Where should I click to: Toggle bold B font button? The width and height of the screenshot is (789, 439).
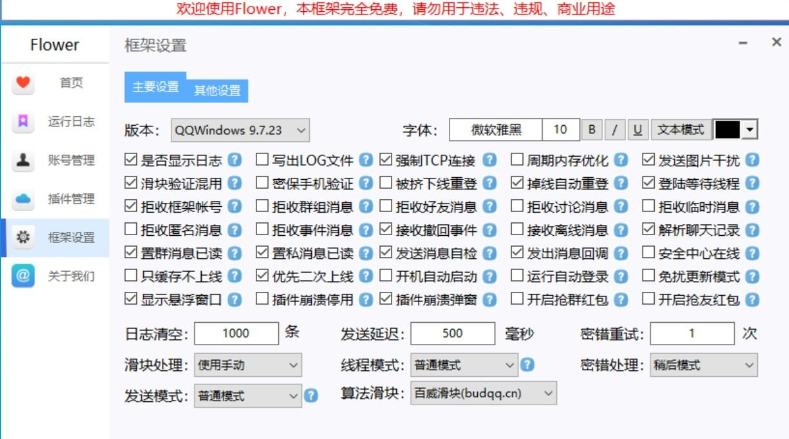tap(592, 130)
